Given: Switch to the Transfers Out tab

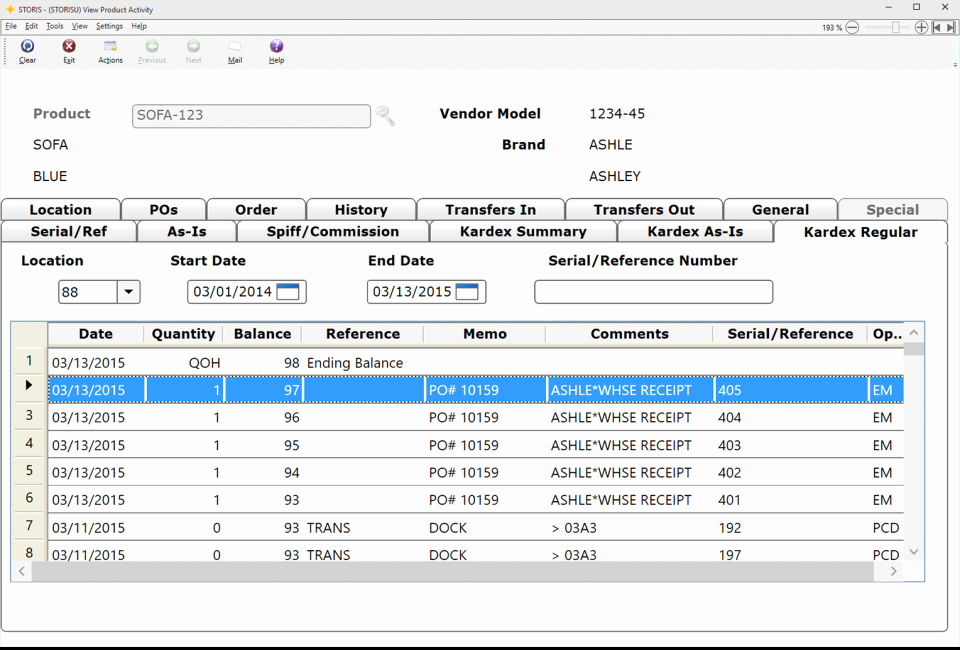Looking at the screenshot, I should (644, 209).
